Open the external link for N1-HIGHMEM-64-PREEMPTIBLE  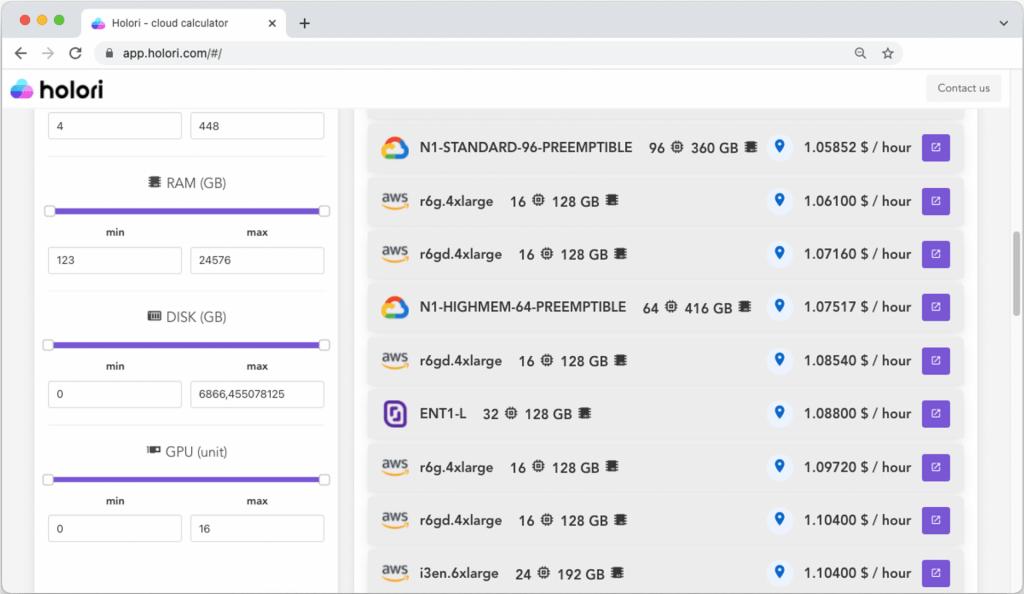point(935,307)
